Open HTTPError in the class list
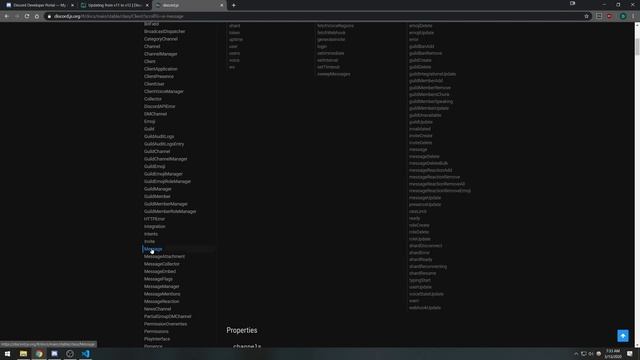The image size is (640, 360). tap(155, 219)
